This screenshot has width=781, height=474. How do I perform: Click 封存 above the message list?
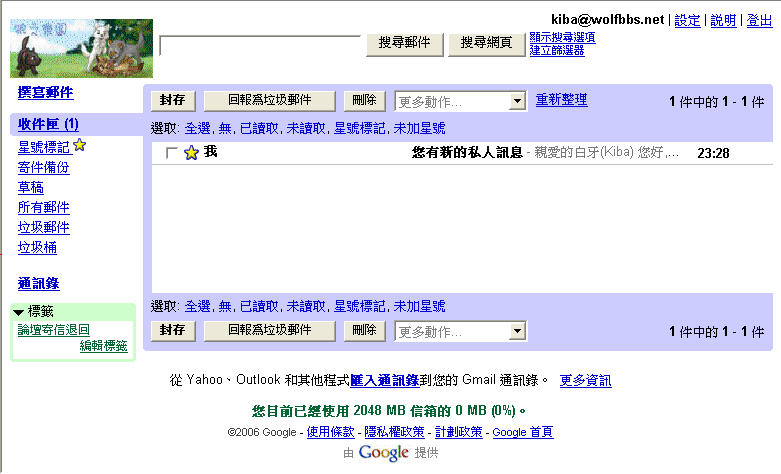pos(173,101)
